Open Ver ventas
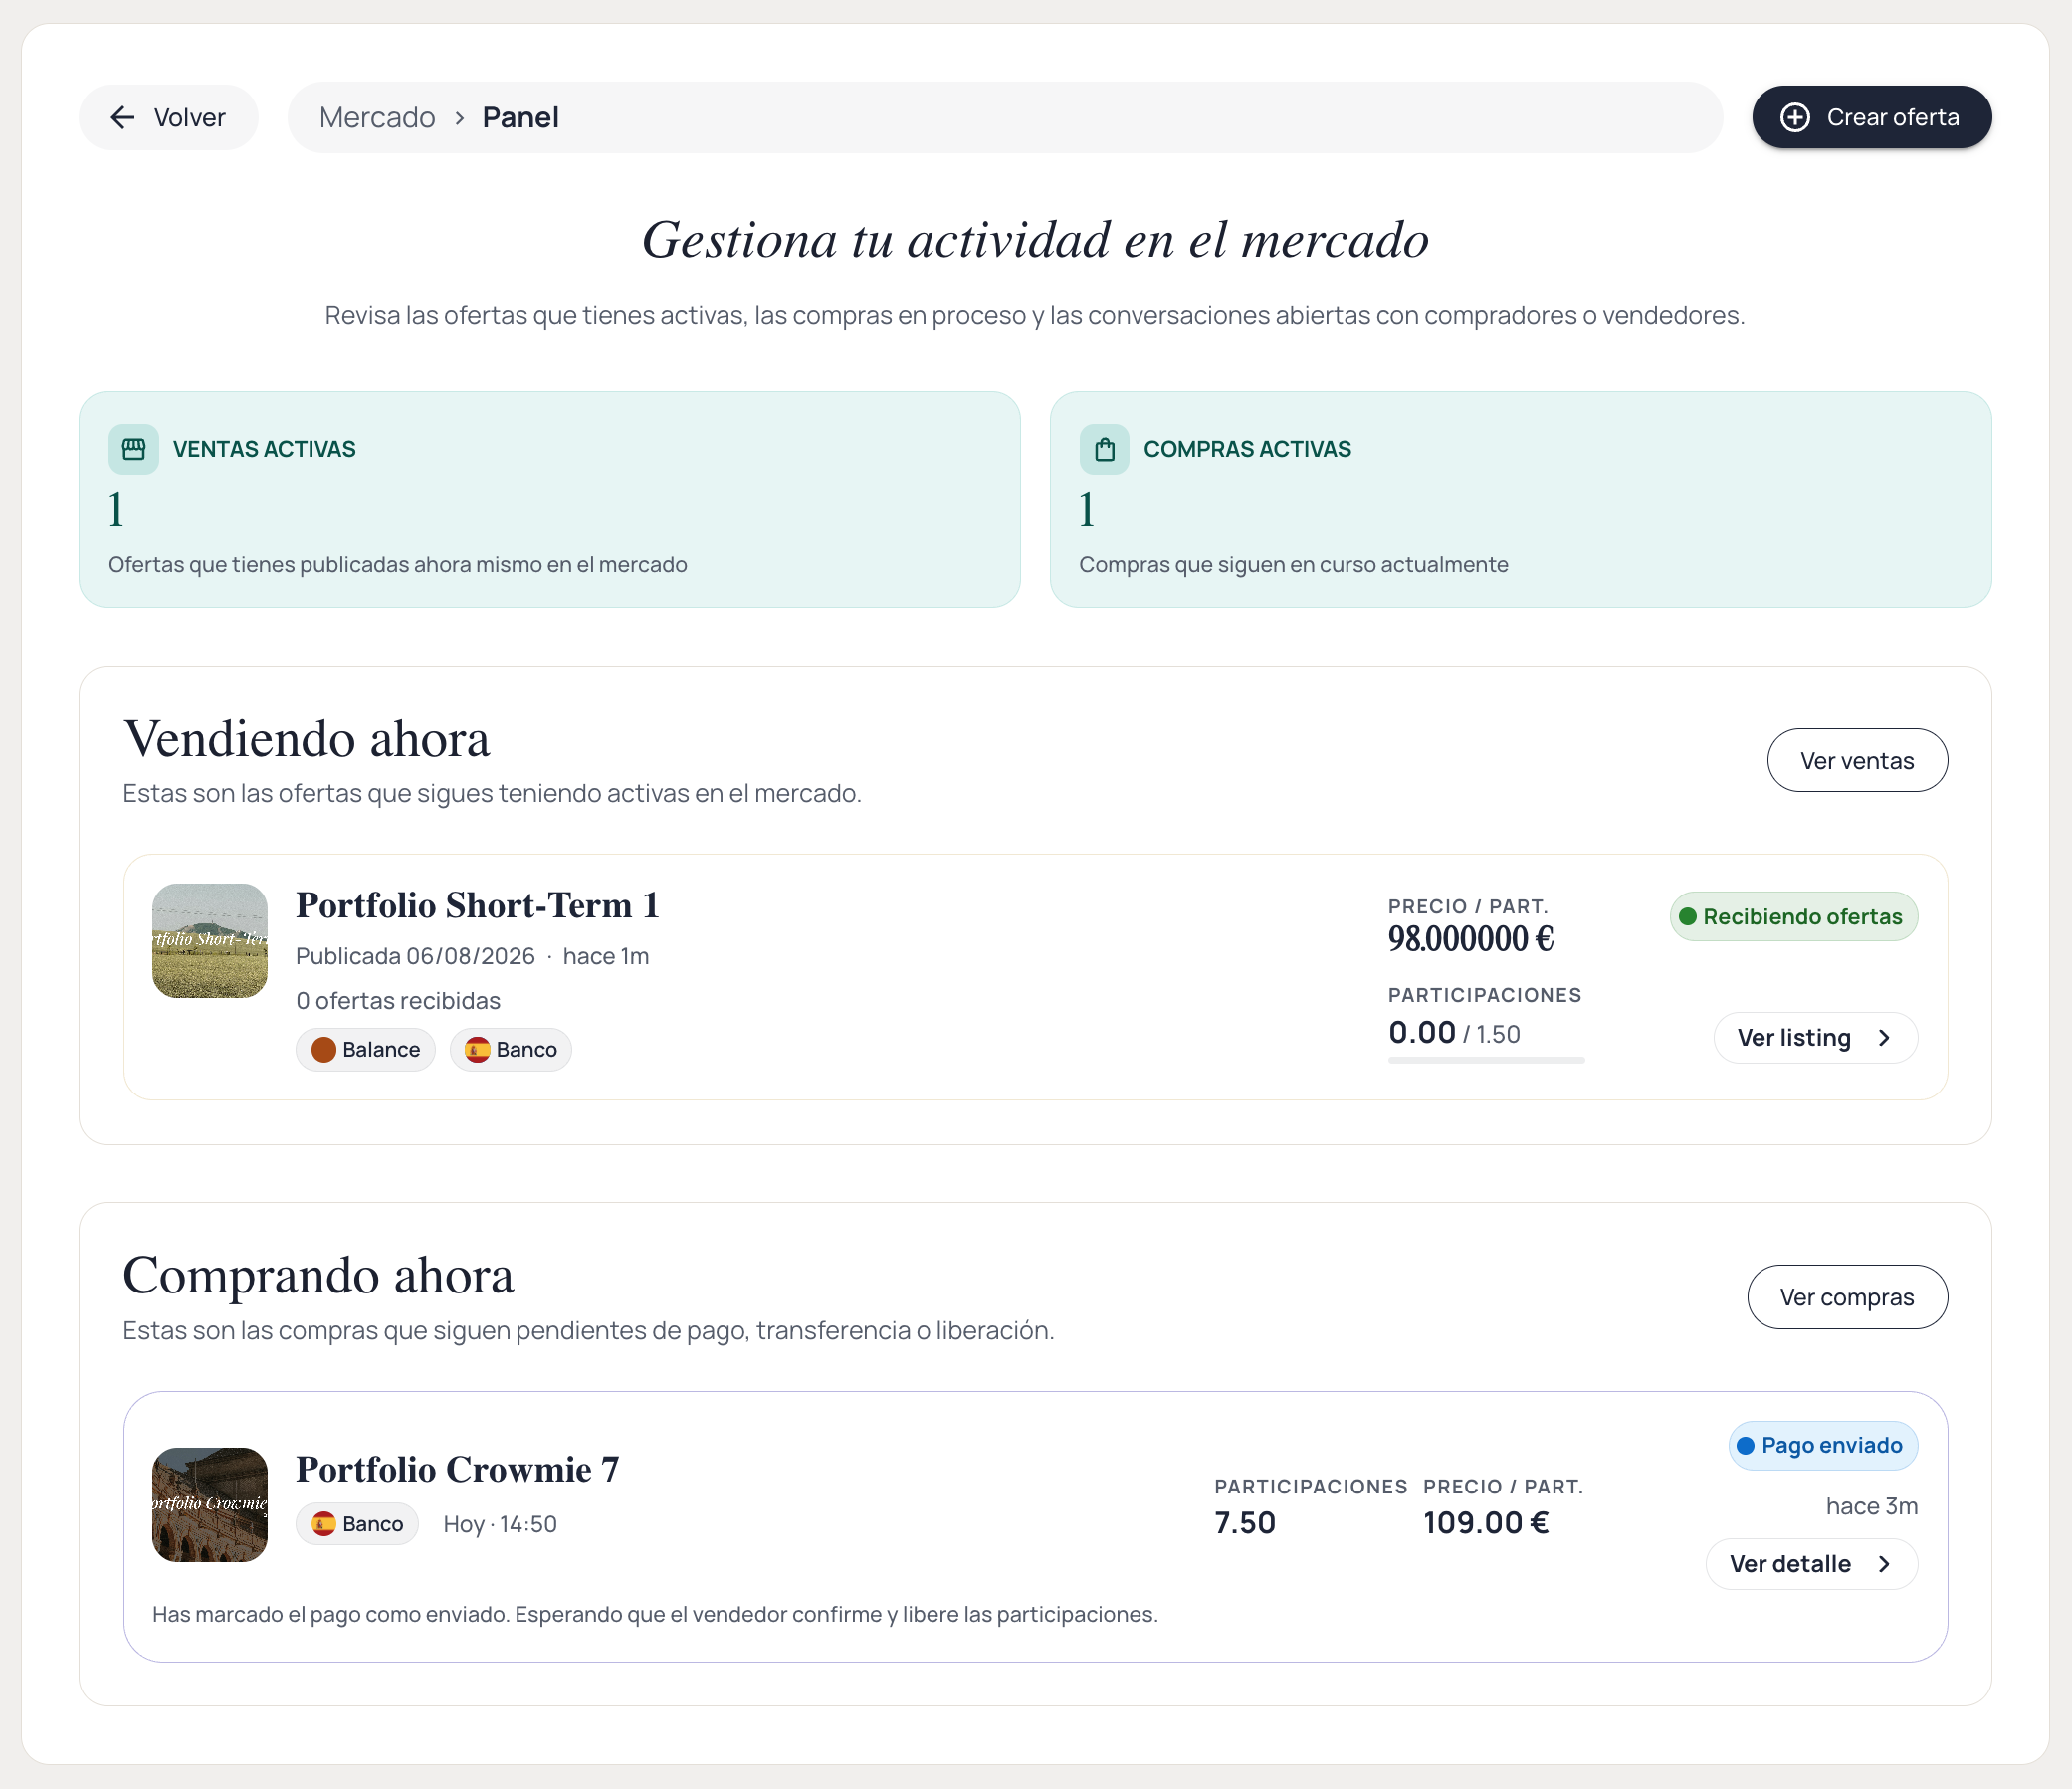Viewport: 2072px width, 1789px height. tap(1857, 761)
